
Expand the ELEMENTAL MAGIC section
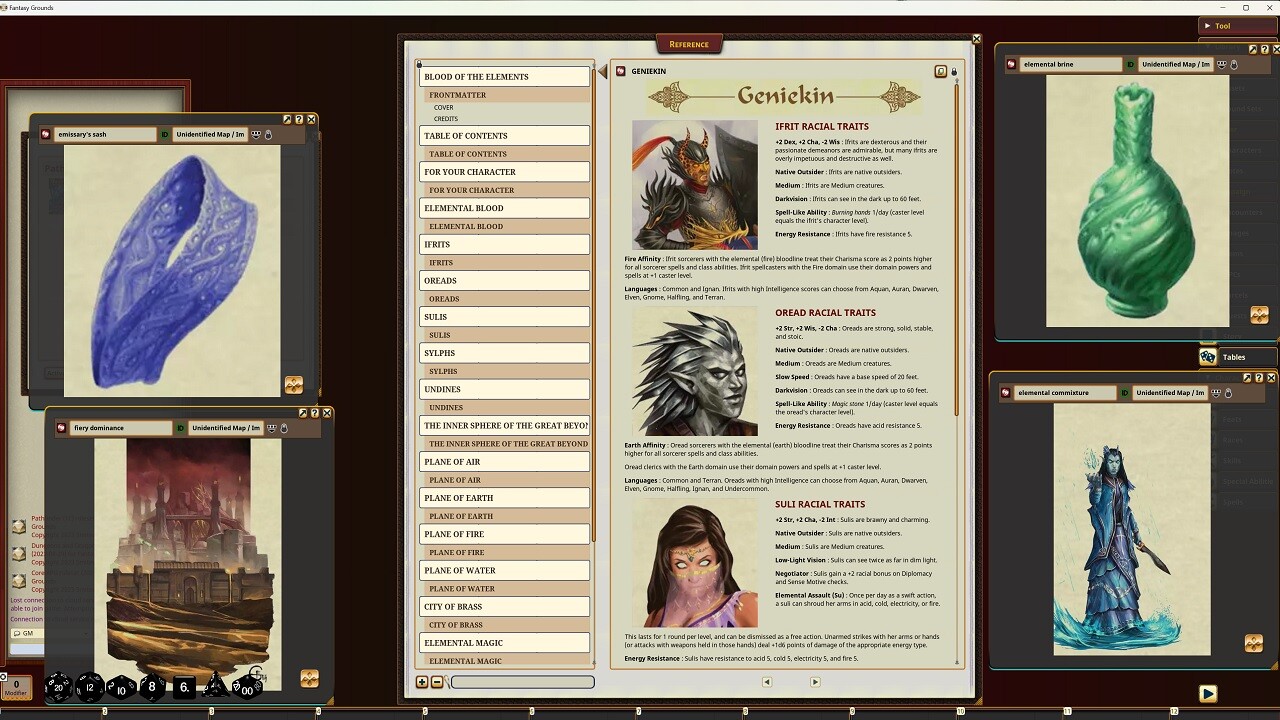coord(503,642)
